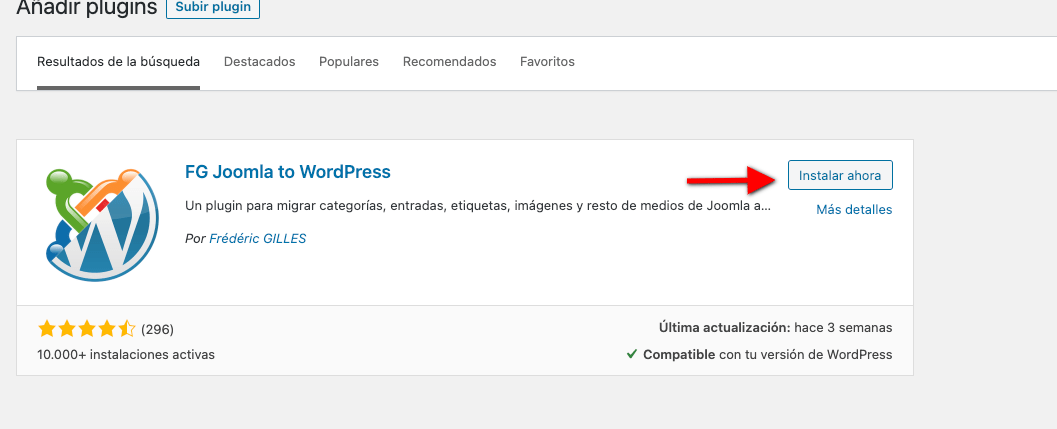Viewport: 1057px width, 429px height.
Task: Go to the Favoritos tab
Action: tap(547, 62)
